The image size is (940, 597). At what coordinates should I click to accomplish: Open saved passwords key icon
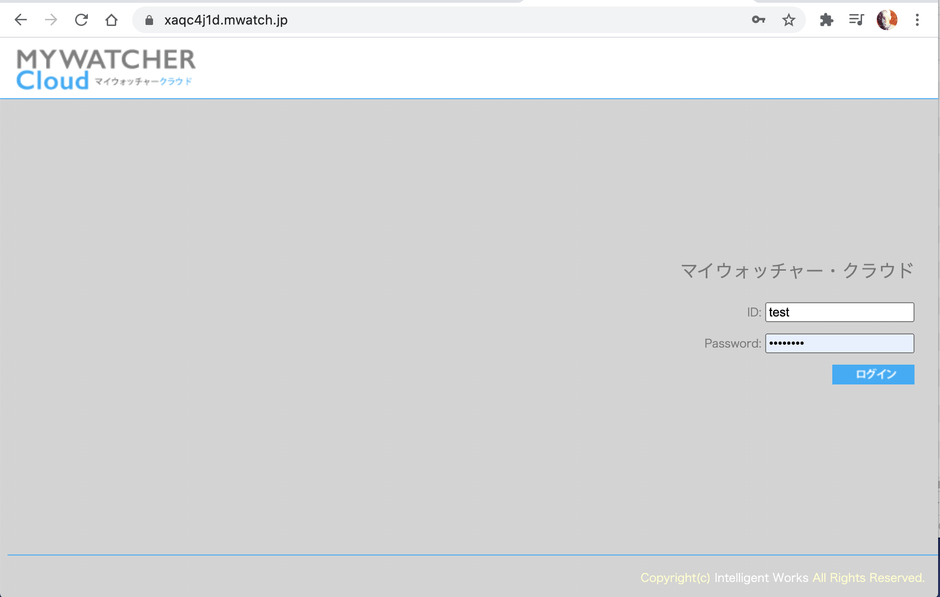[759, 20]
